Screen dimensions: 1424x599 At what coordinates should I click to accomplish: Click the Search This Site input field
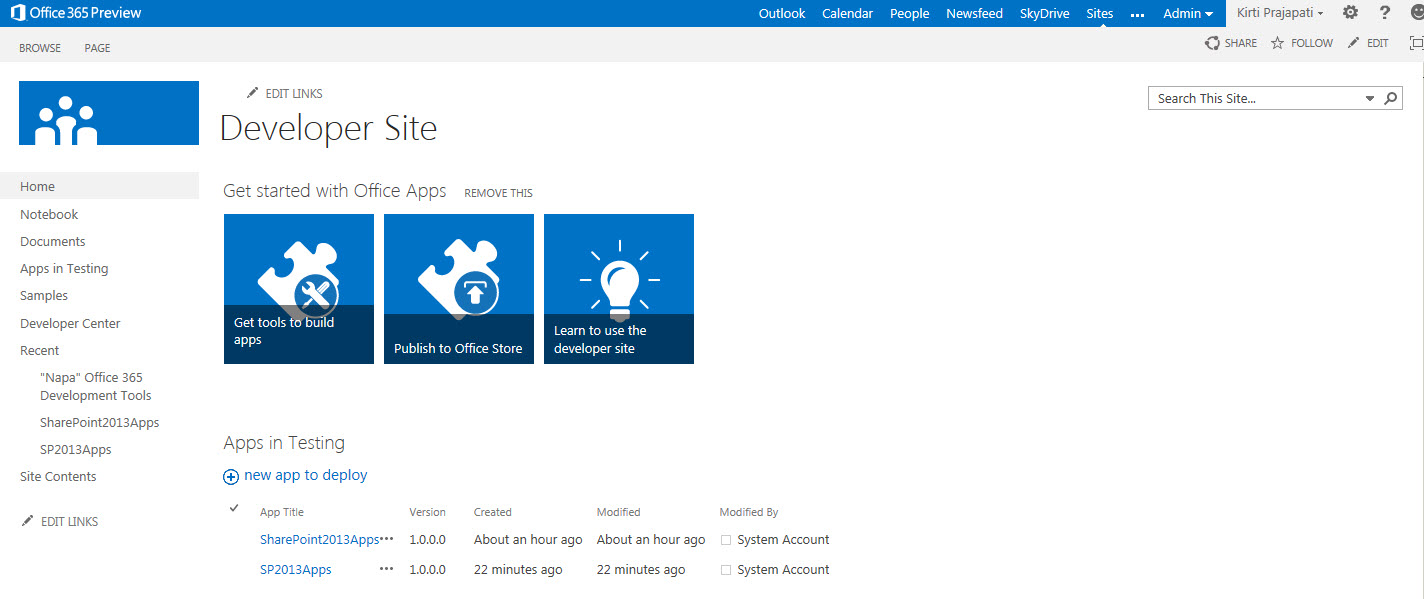[1255, 98]
